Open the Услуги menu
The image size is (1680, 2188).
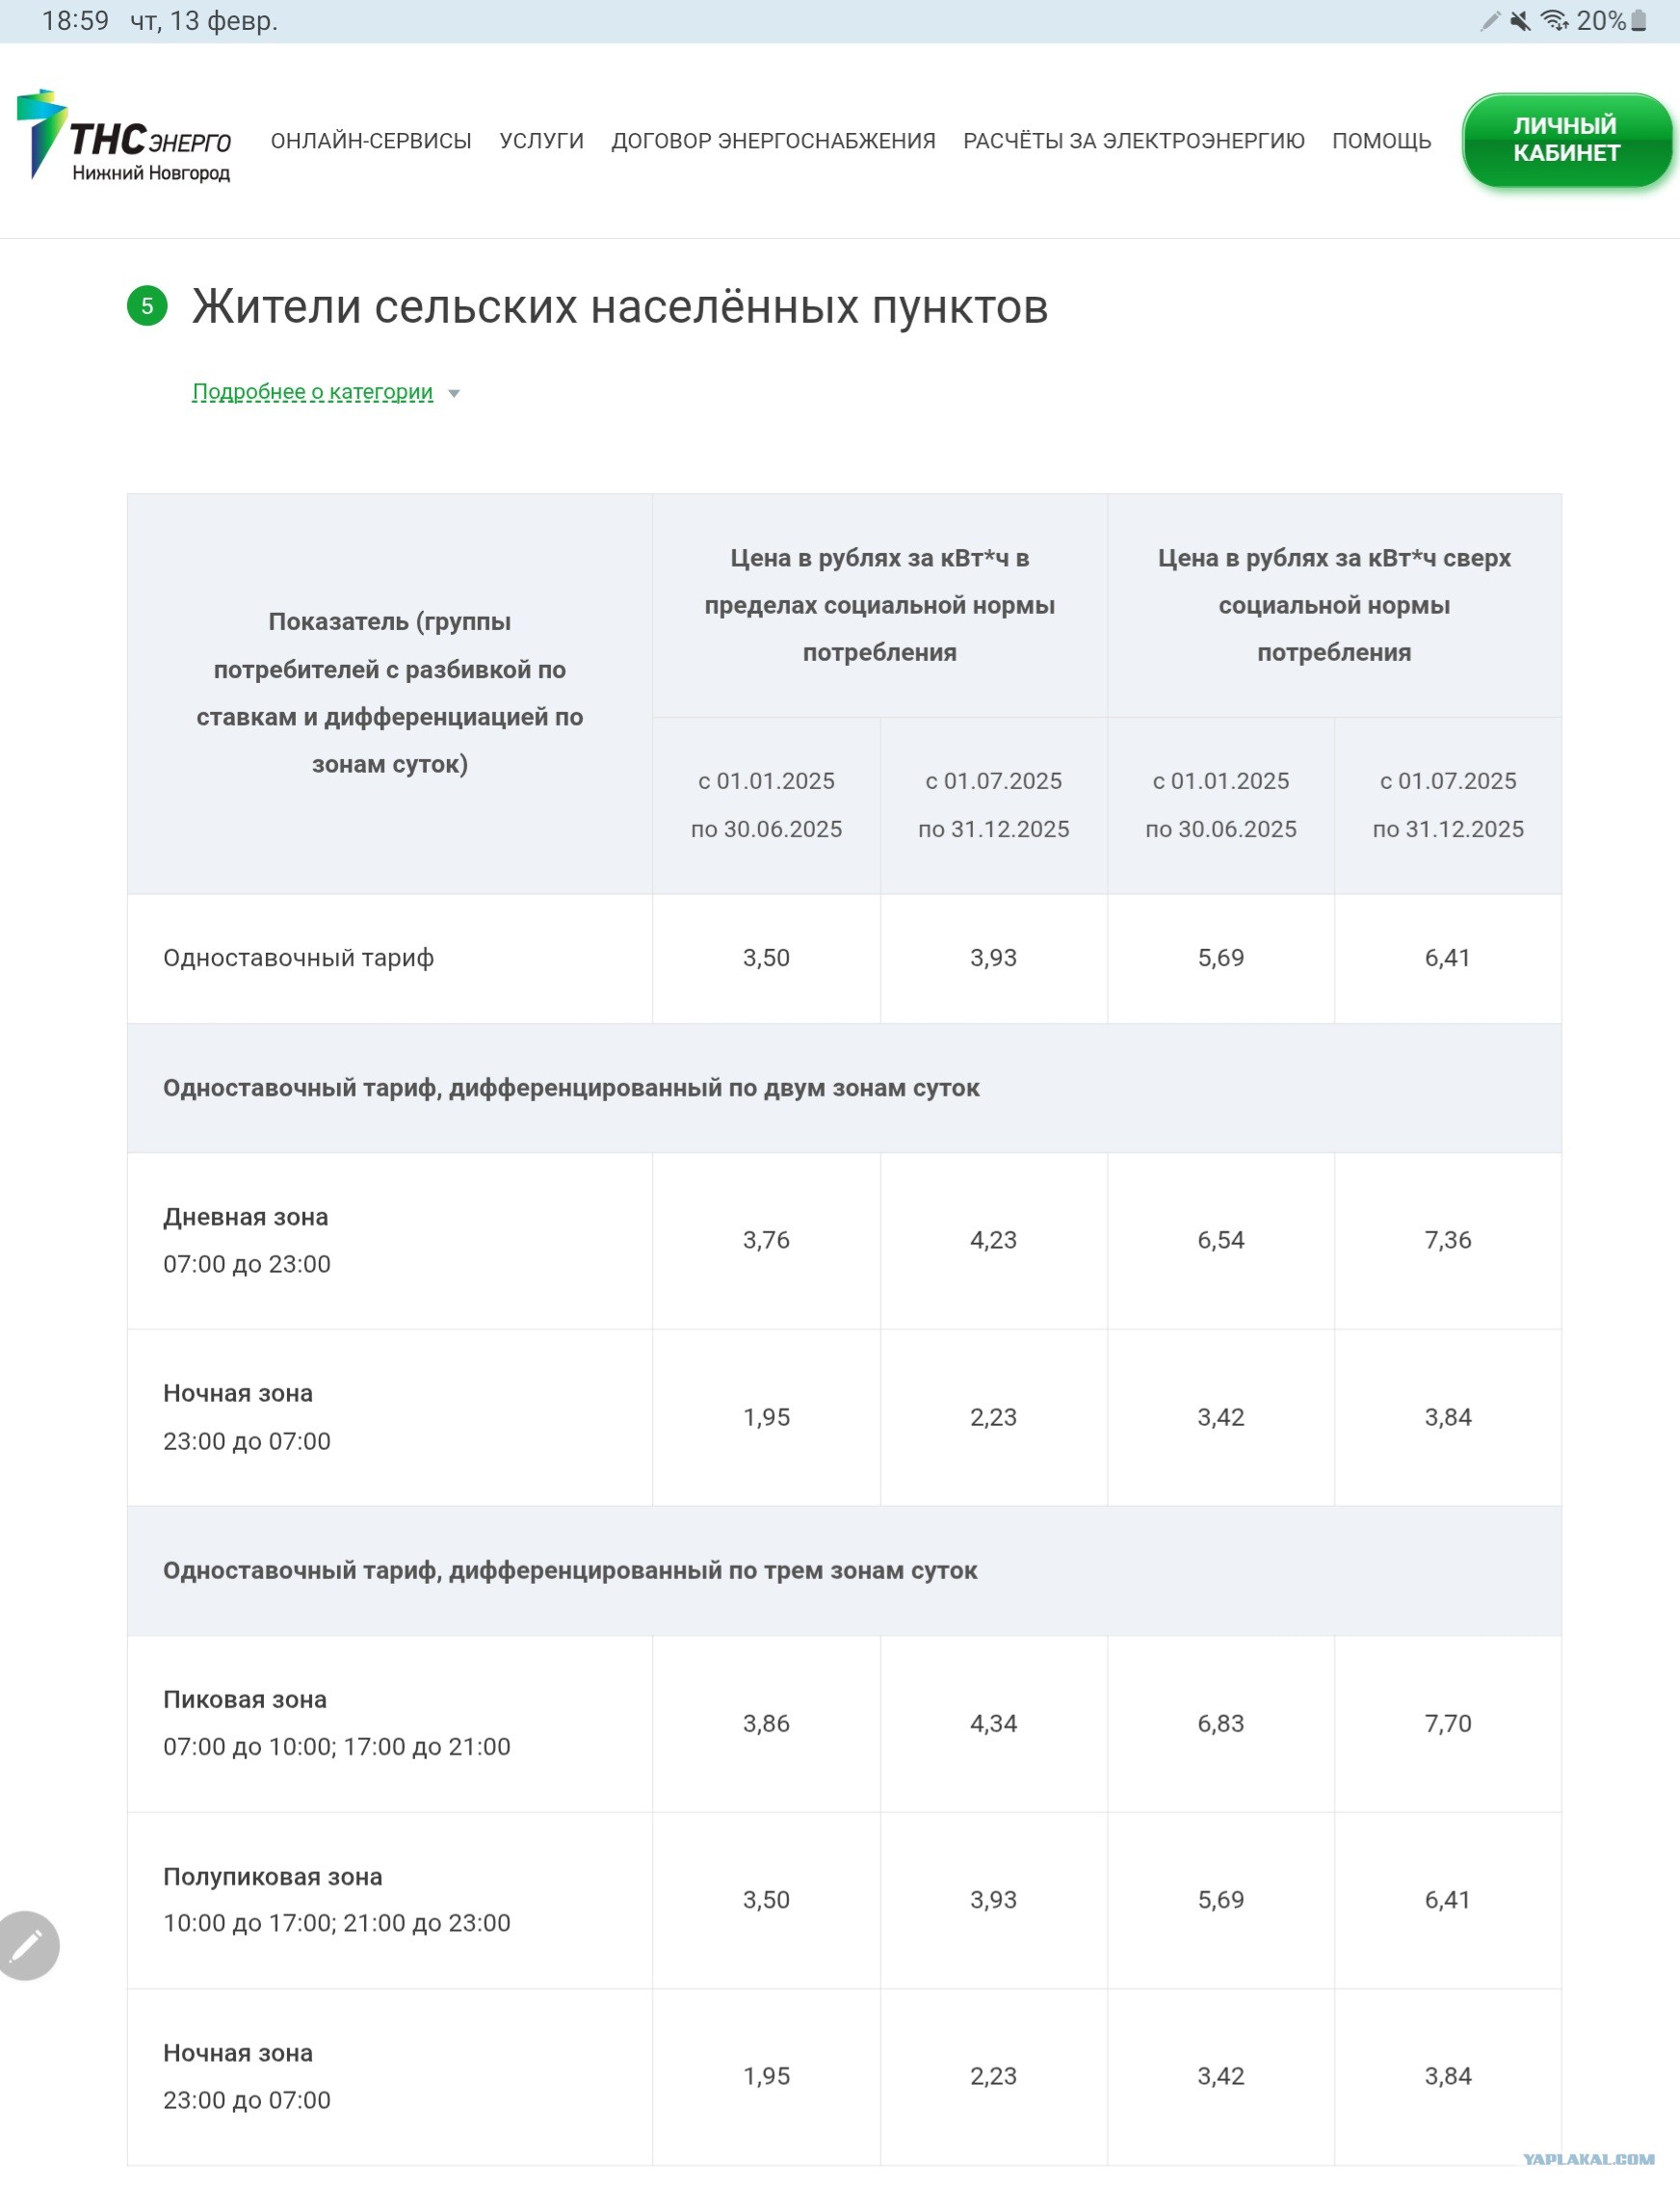pos(541,141)
